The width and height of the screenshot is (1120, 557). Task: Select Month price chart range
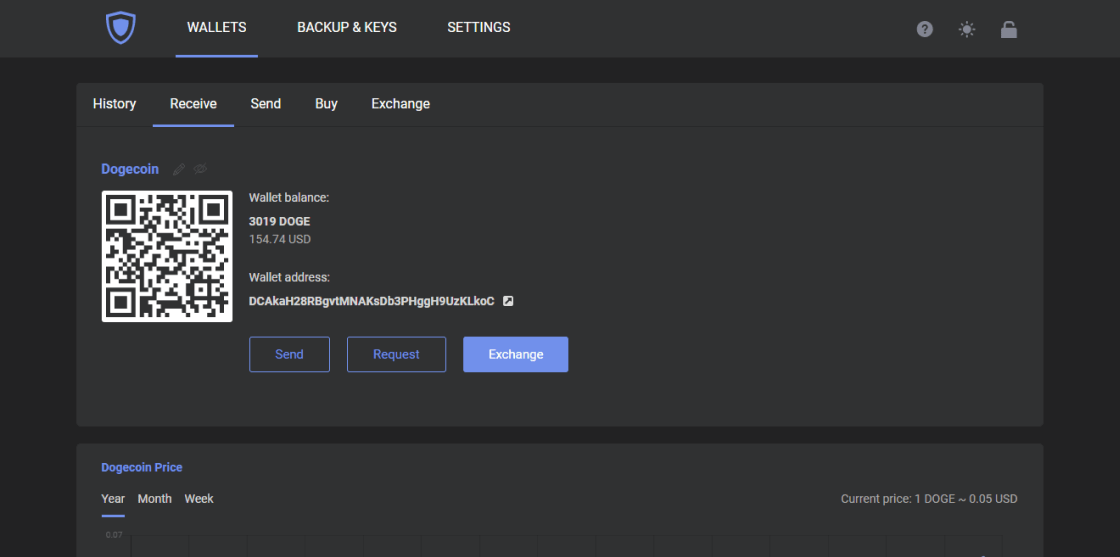click(155, 499)
